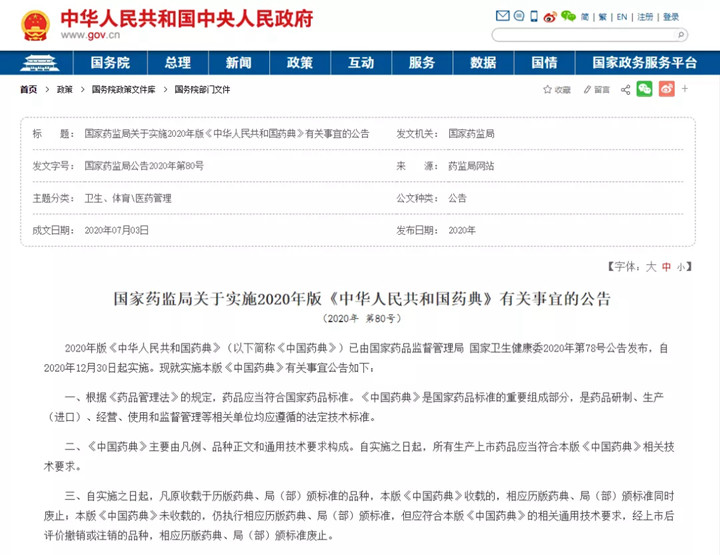Go to 国务院部门文件 in breadcrumb
Screen dimensions: 720x555
[202, 90]
